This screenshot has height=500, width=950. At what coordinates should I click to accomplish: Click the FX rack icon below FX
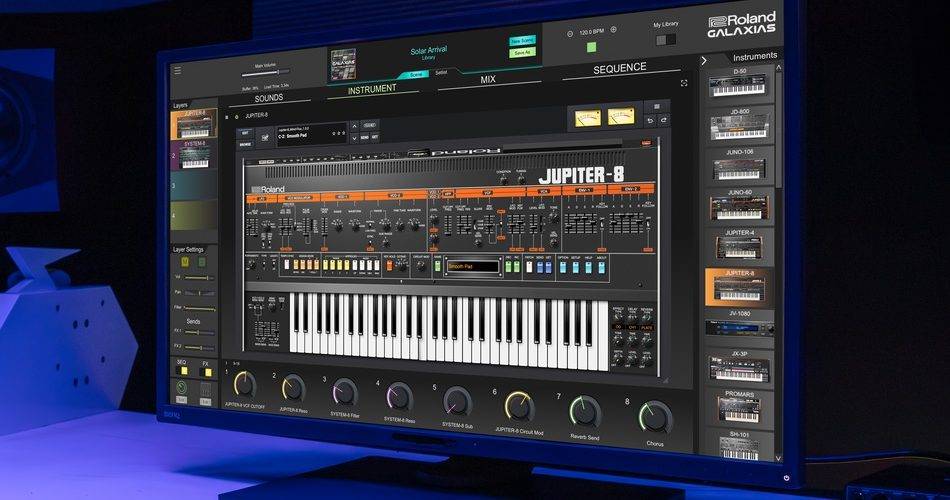[x=205, y=388]
